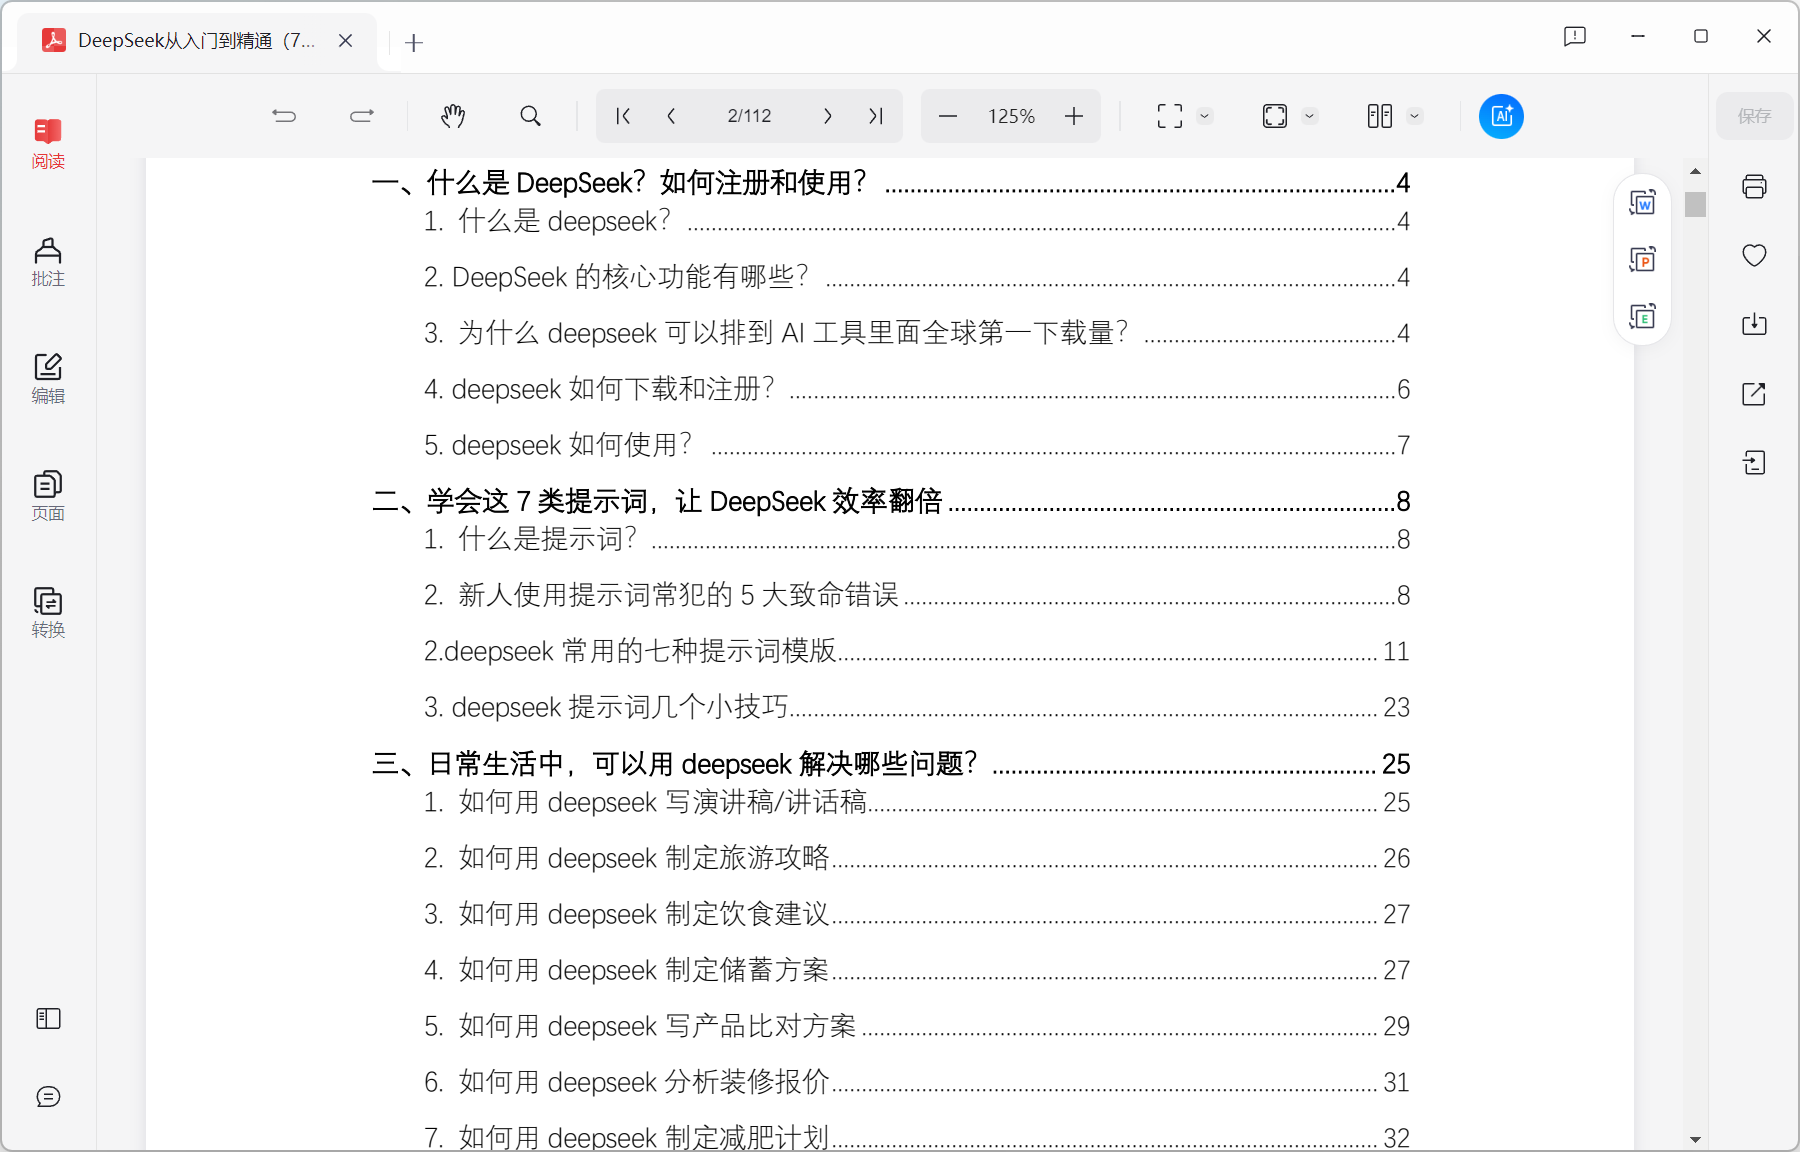1800x1152 pixels.
Task: Open the 批注 annotation panel
Action: 48,262
